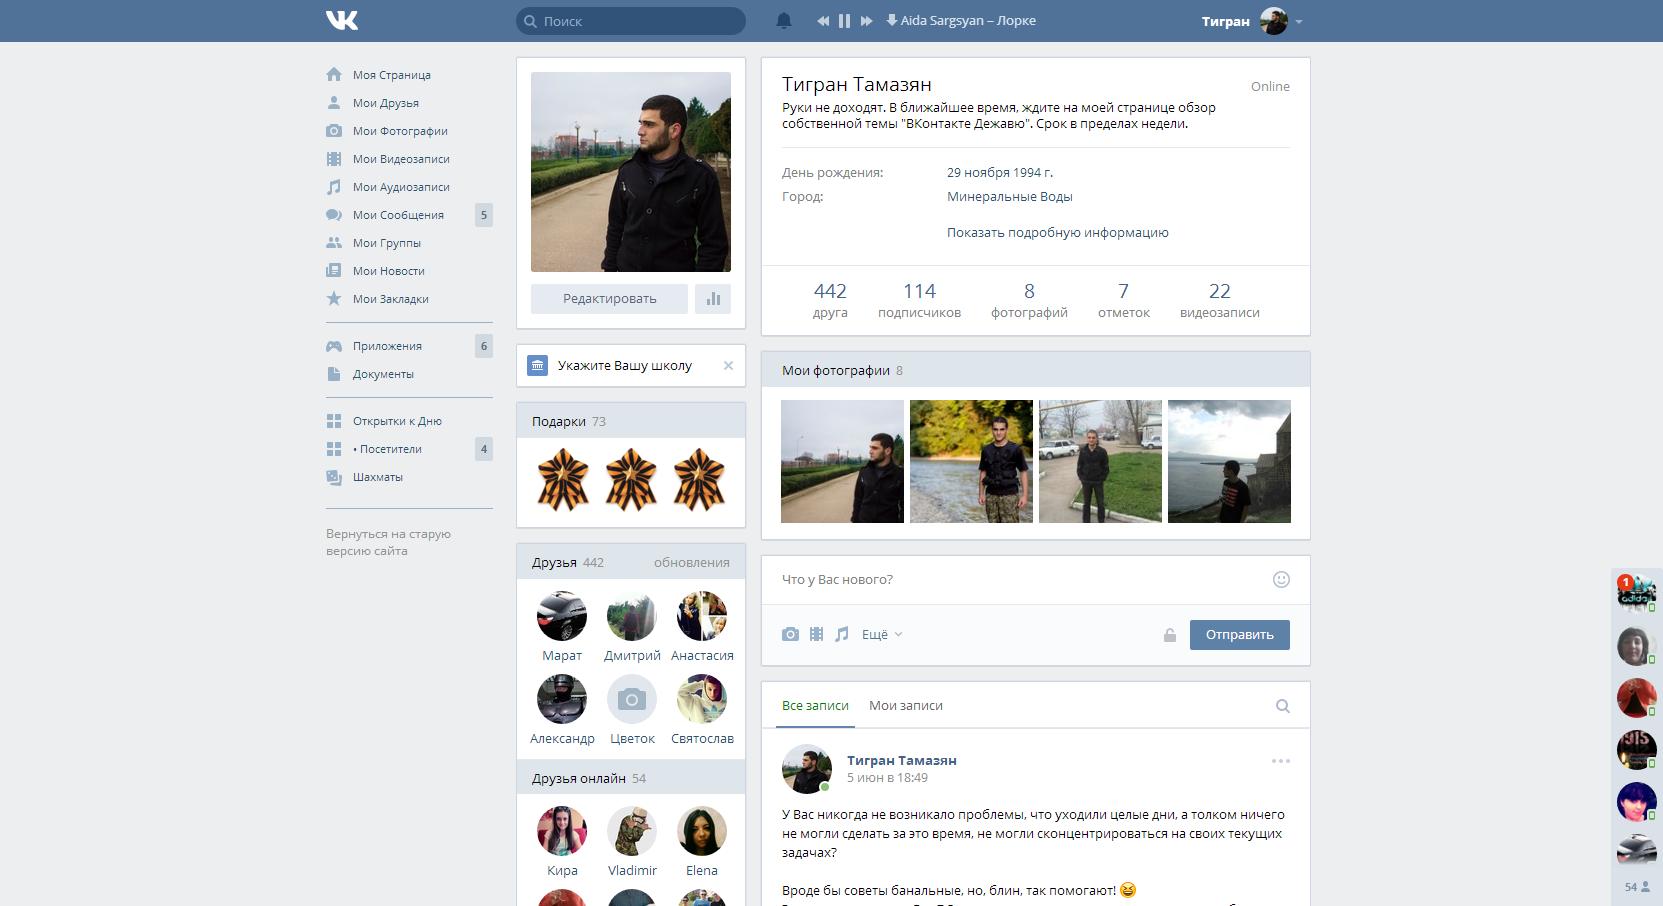The height and width of the screenshot is (906, 1663).
Task: Click the school building icon
Action: coord(538,365)
